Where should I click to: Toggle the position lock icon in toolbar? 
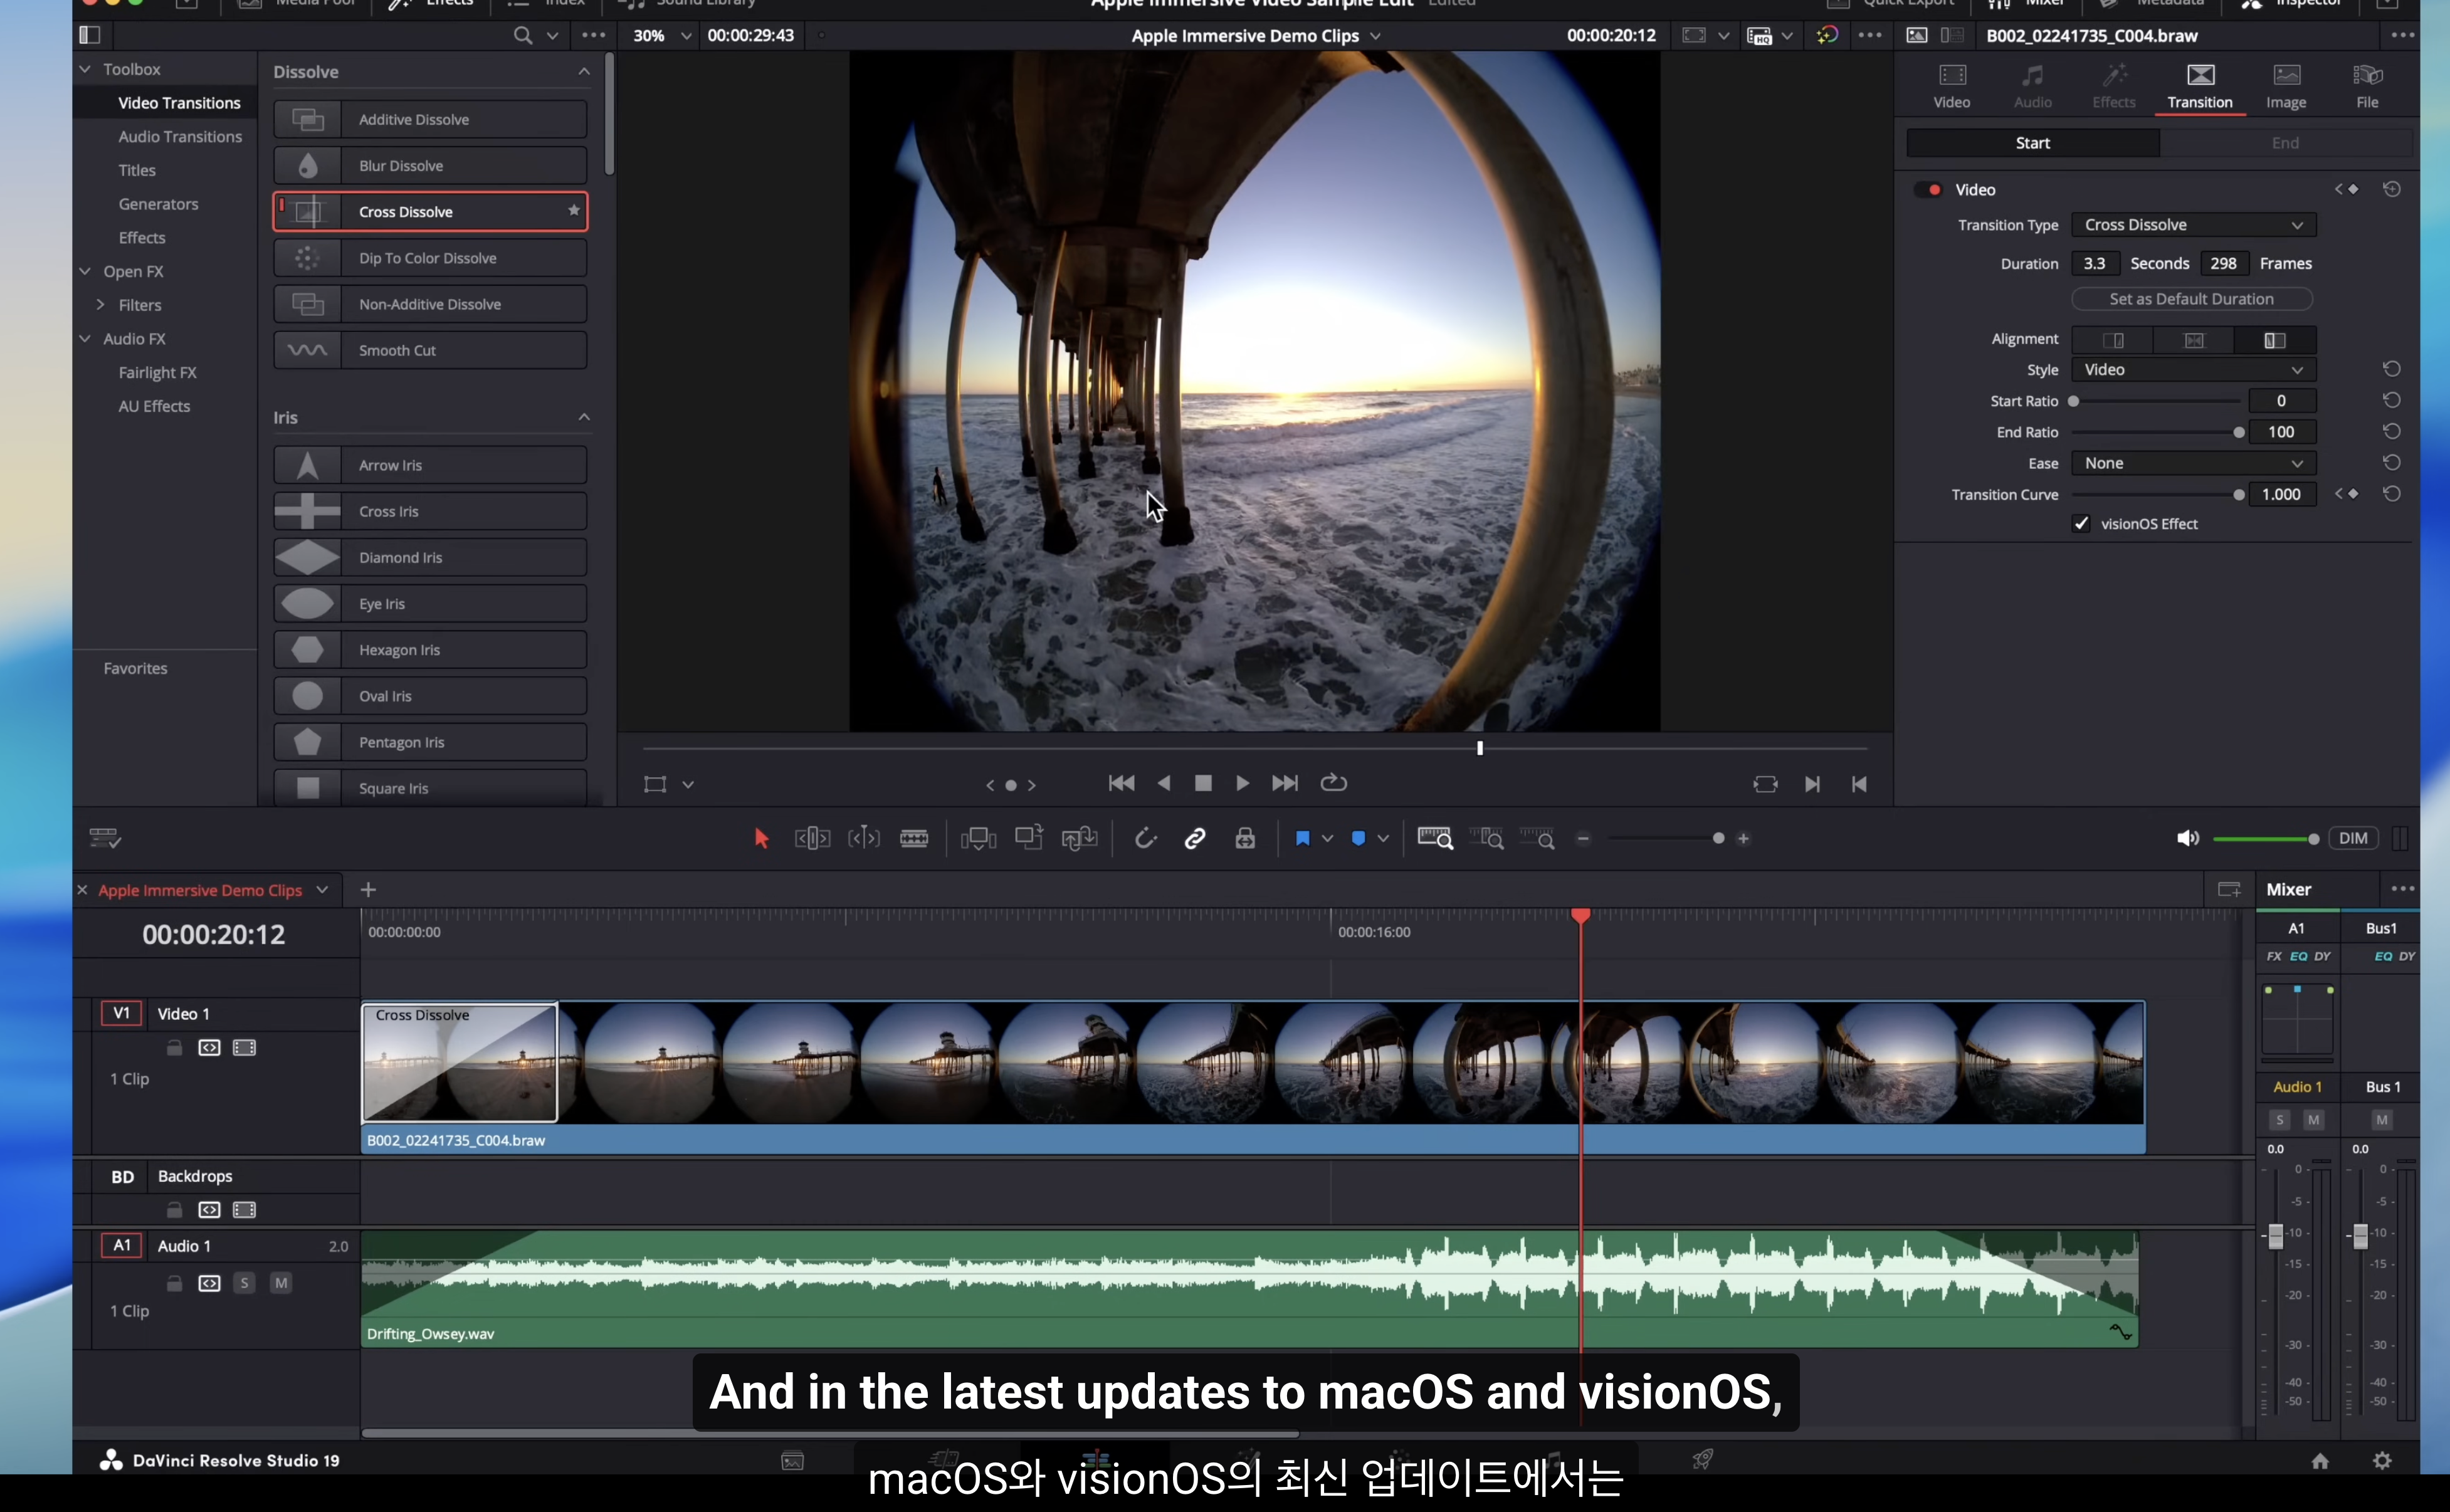point(1245,838)
